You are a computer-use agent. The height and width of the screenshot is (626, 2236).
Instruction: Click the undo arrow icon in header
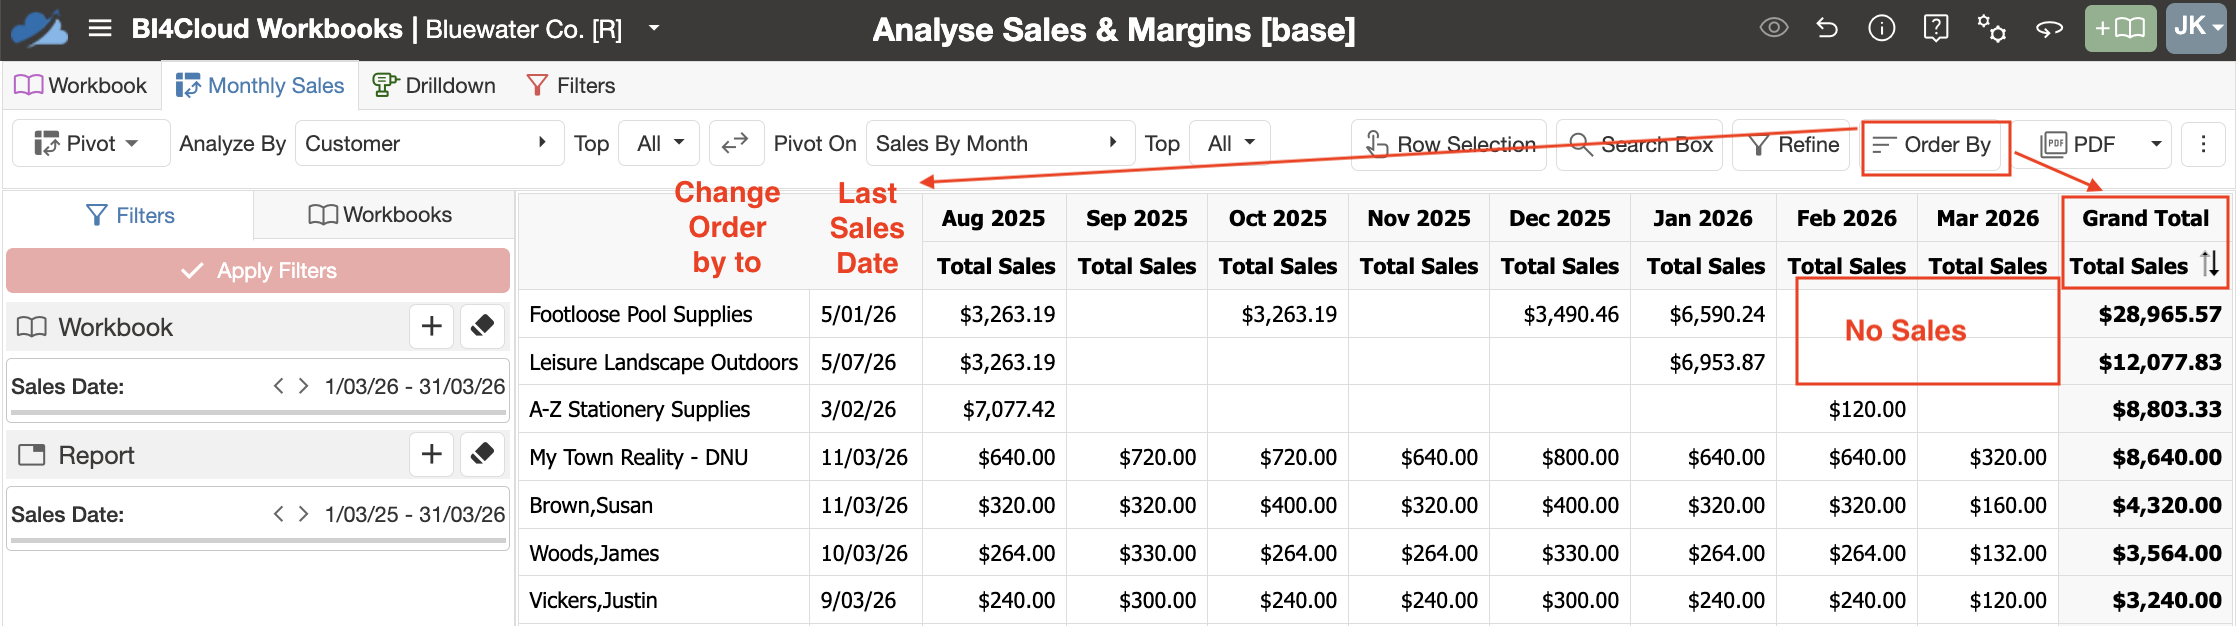point(1827,28)
